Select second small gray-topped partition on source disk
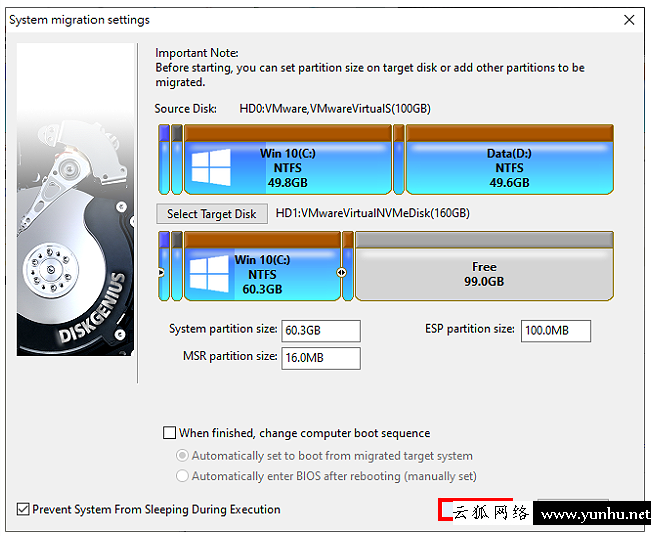Viewport: 654px width, 536px height. 177,159
